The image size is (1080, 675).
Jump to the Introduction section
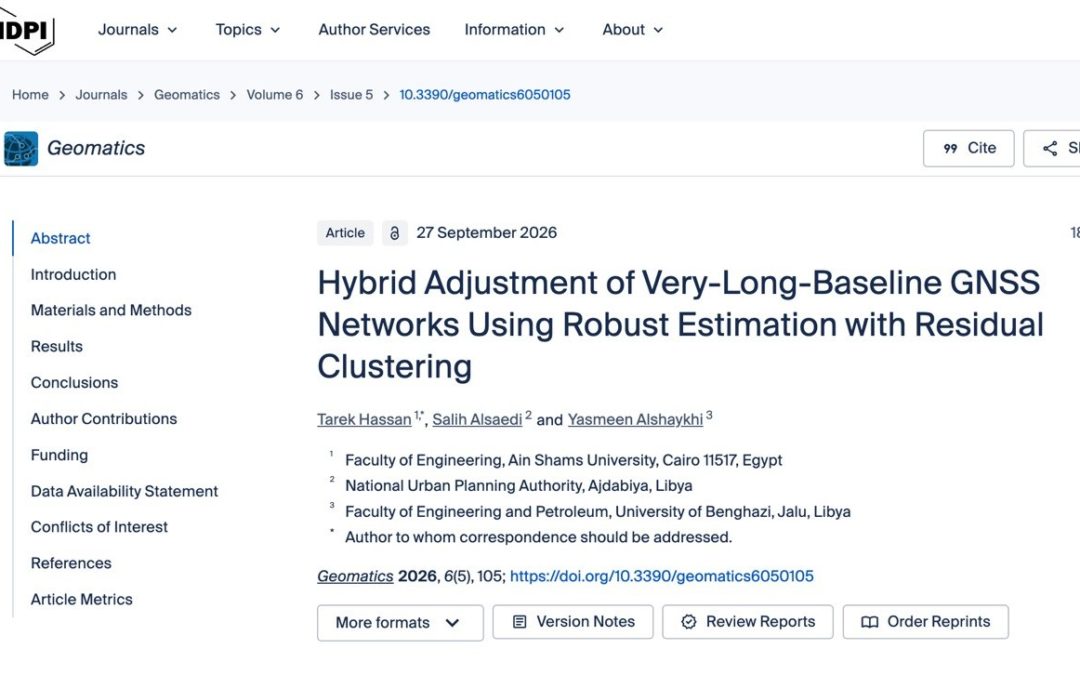[74, 274]
